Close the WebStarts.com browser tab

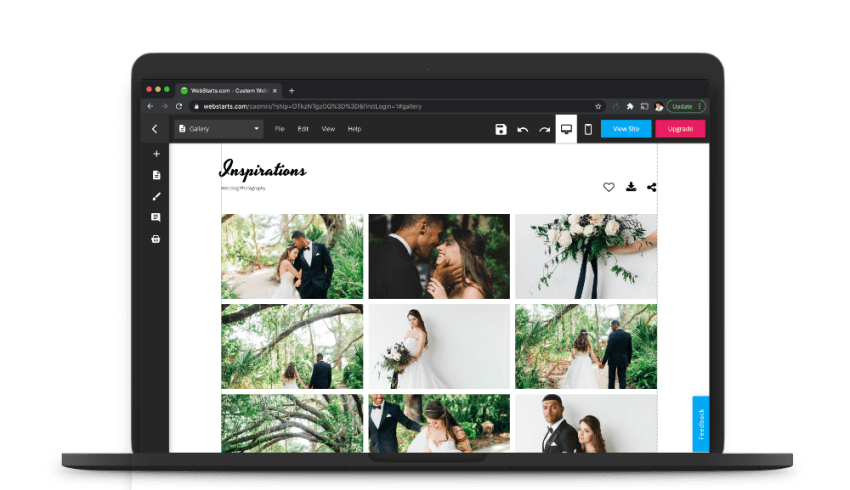275,91
